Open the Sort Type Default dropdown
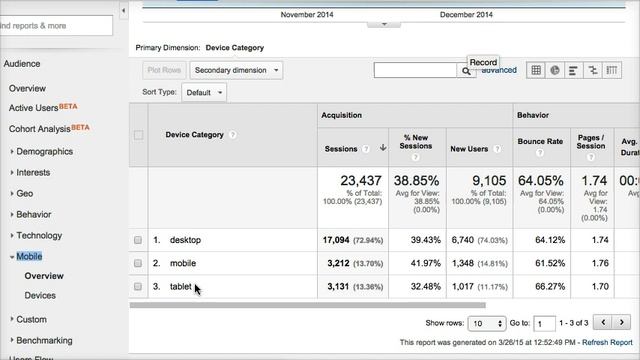The width and height of the screenshot is (640, 360). point(204,93)
